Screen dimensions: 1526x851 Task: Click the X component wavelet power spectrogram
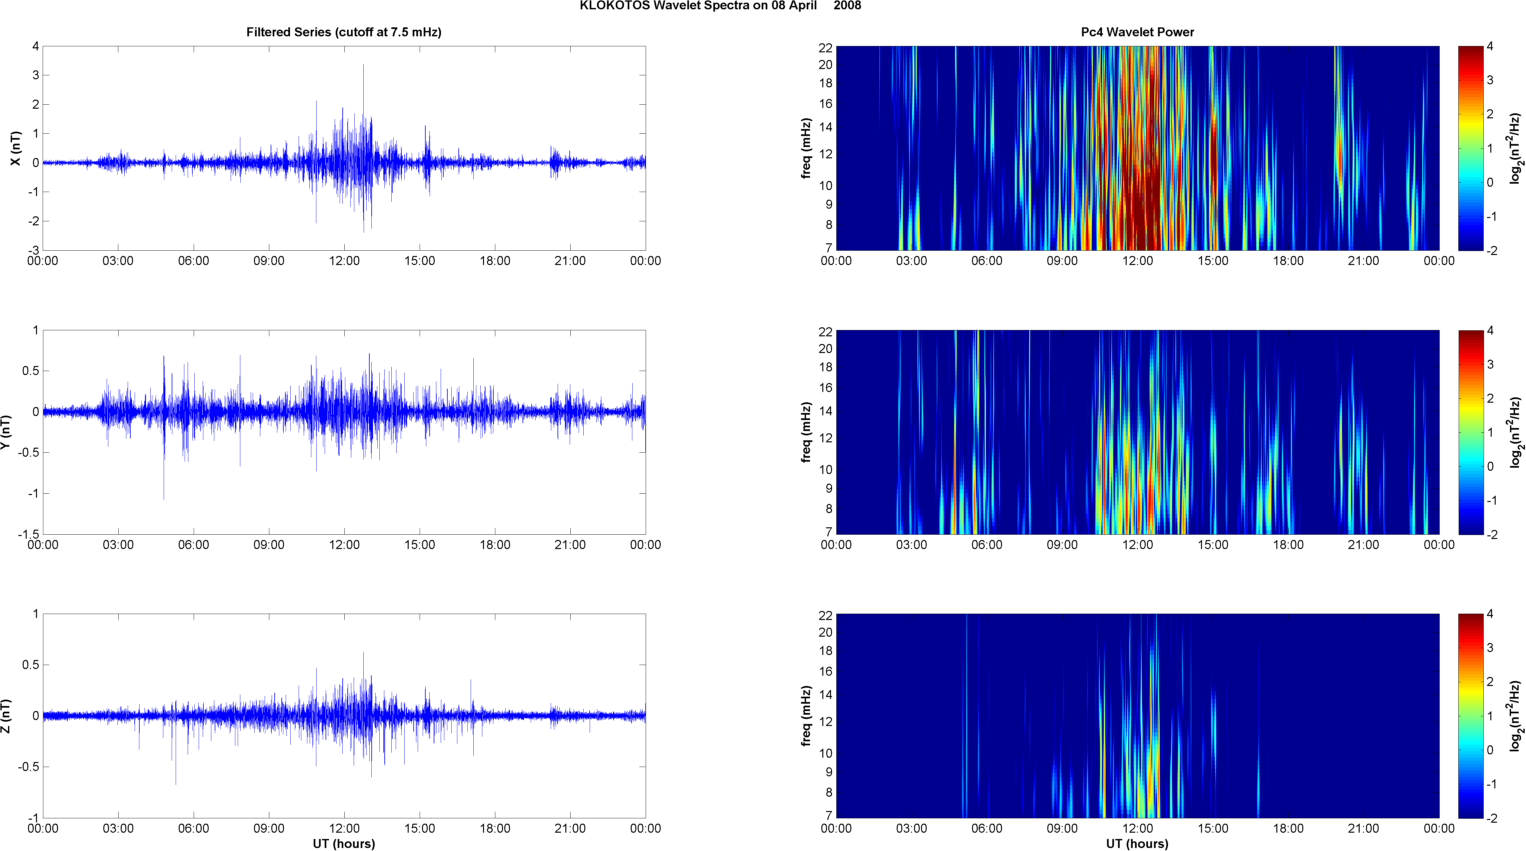click(1137, 148)
